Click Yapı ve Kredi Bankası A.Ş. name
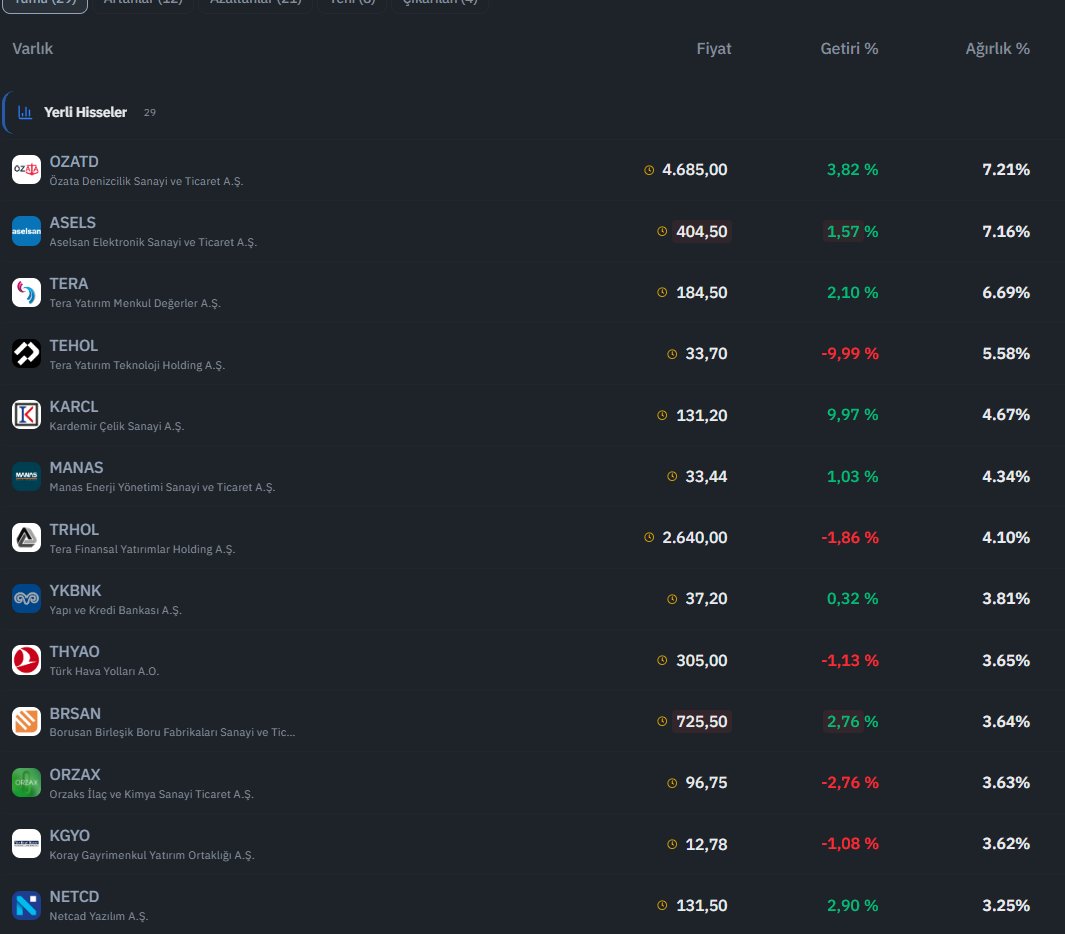The width and height of the screenshot is (1065, 934). (115, 610)
